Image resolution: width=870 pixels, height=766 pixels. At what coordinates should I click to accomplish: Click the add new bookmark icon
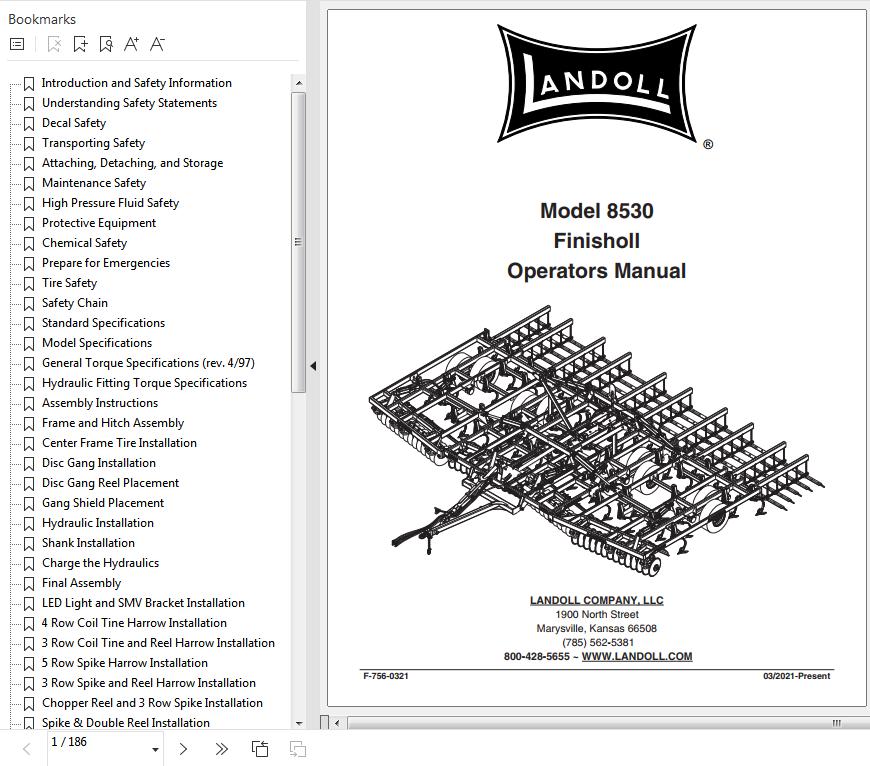coord(80,44)
